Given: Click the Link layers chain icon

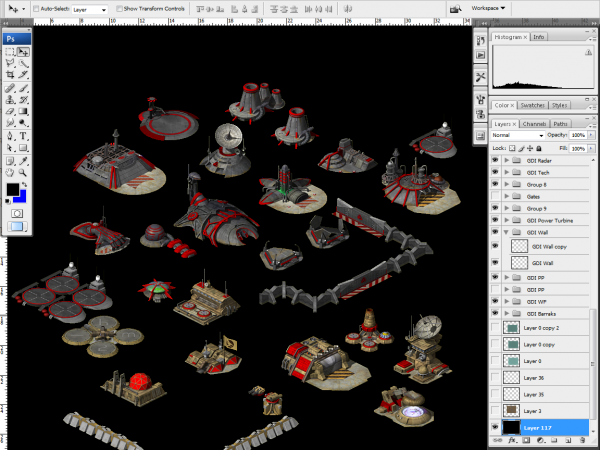Looking at the screenshot, I should [x=498, y=440].
